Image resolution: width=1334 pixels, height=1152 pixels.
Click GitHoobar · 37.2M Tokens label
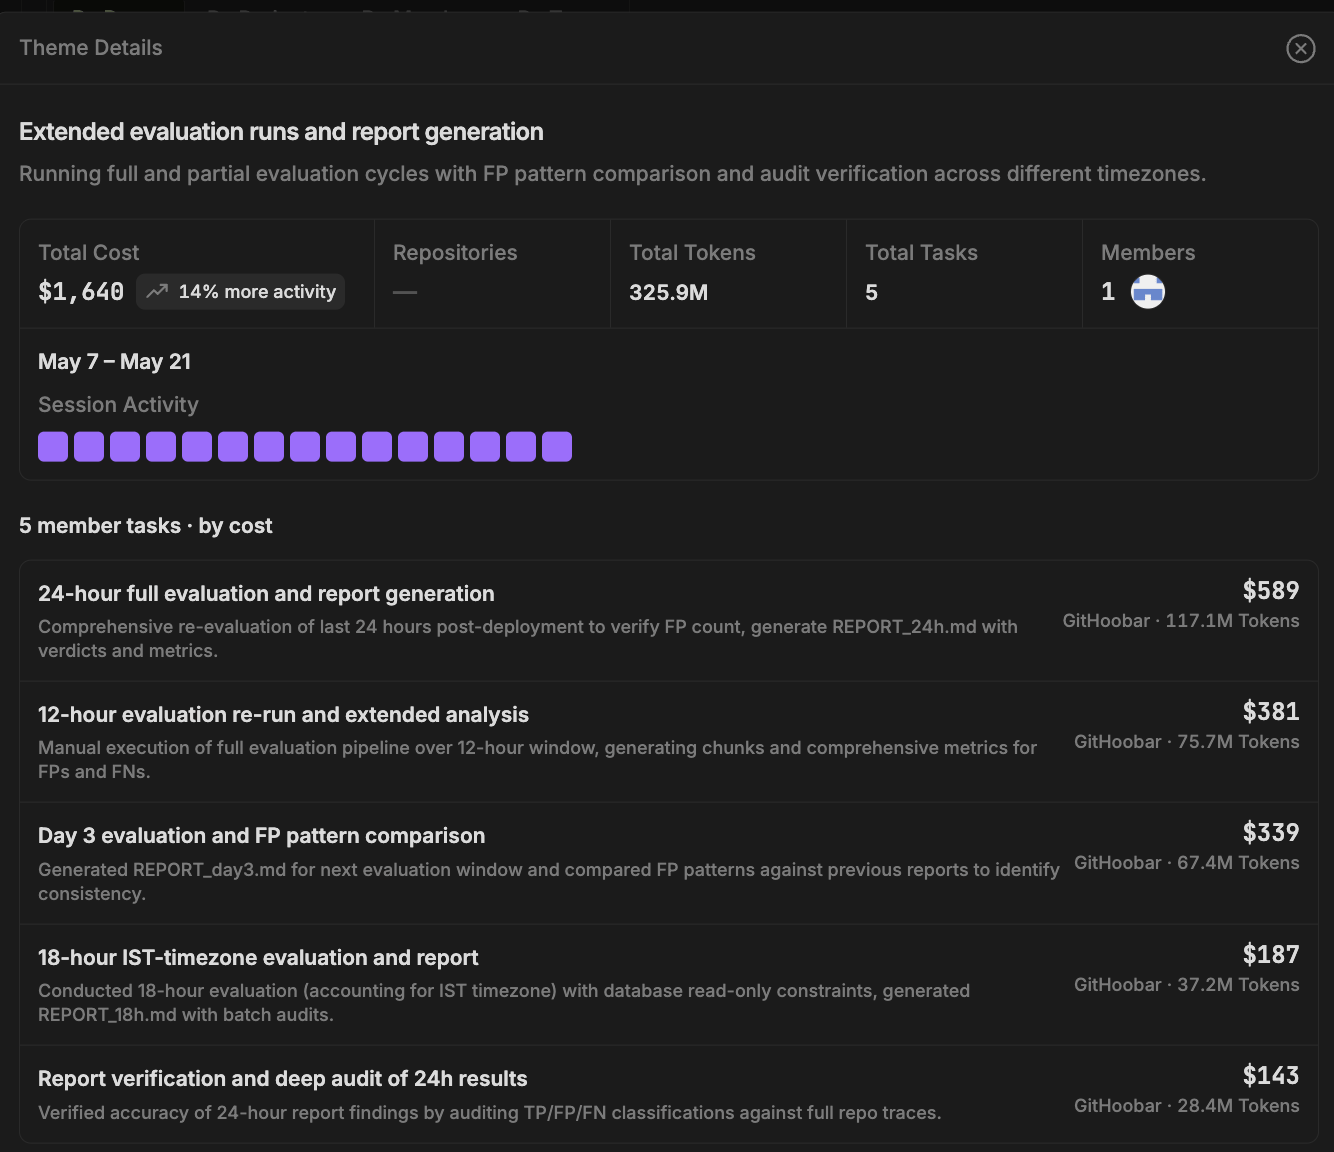point(1187,985)
